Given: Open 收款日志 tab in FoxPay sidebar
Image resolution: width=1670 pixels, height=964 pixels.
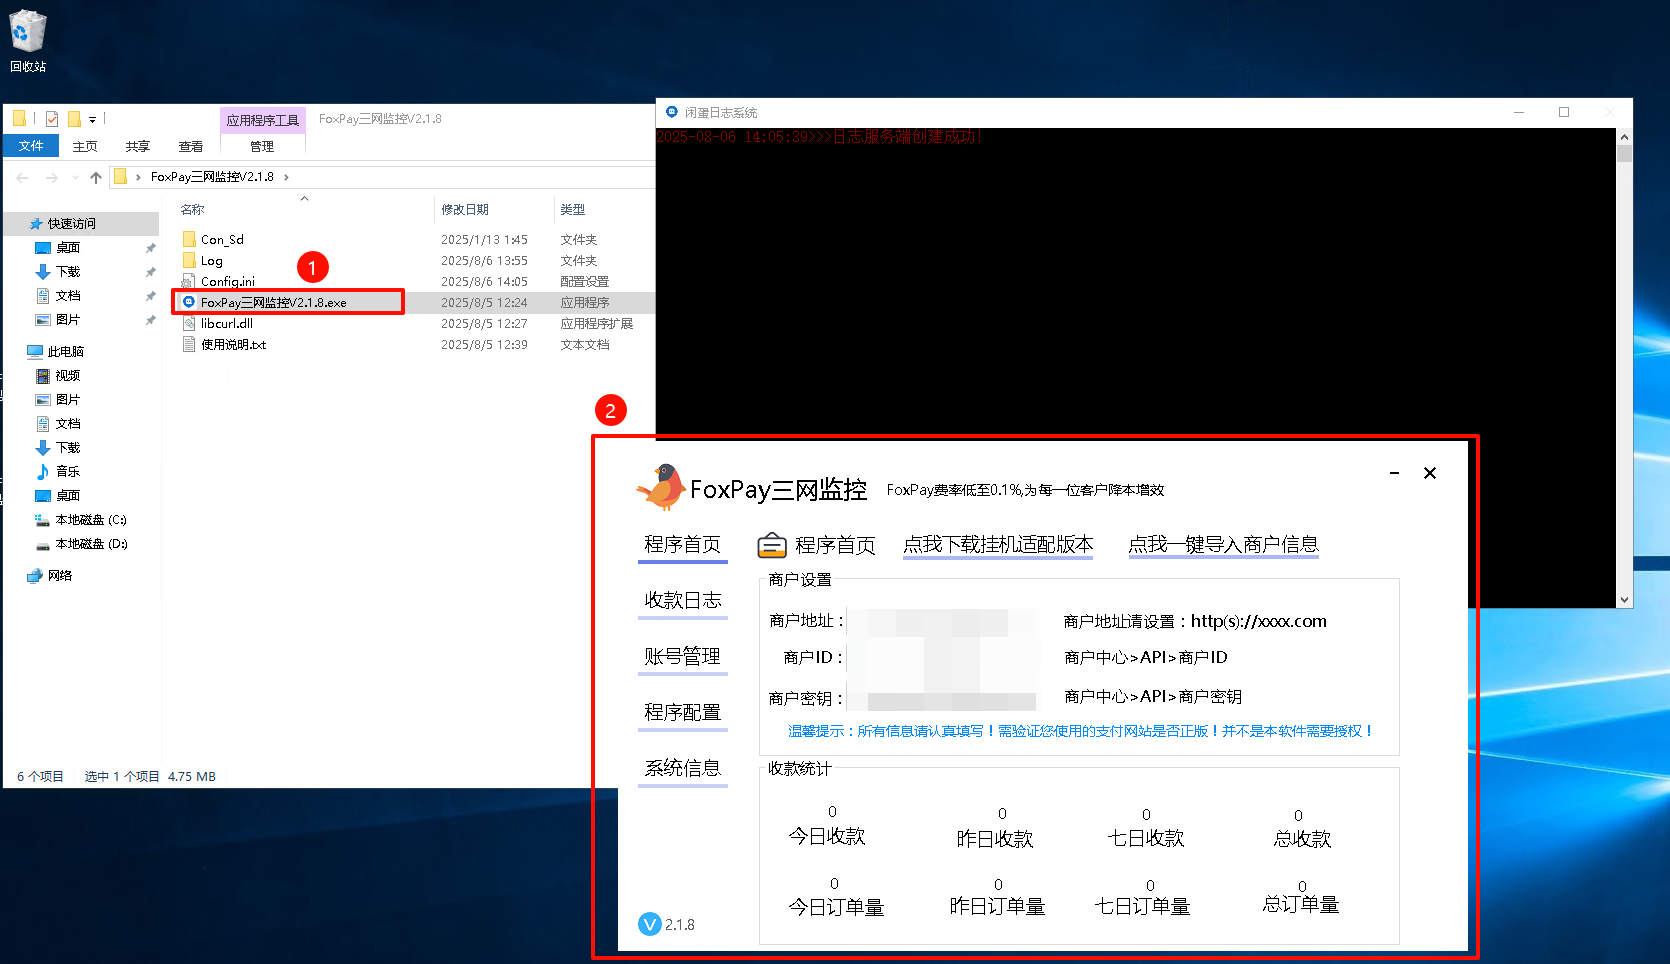Looking at the screenshot, I should 682,600.
